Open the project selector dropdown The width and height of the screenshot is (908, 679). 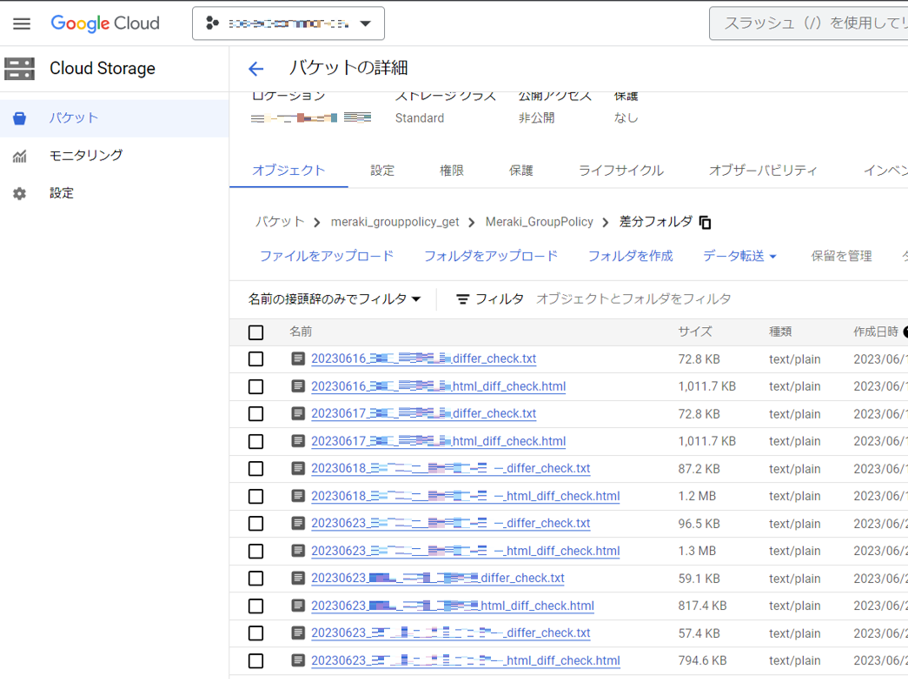click(288, 24)
